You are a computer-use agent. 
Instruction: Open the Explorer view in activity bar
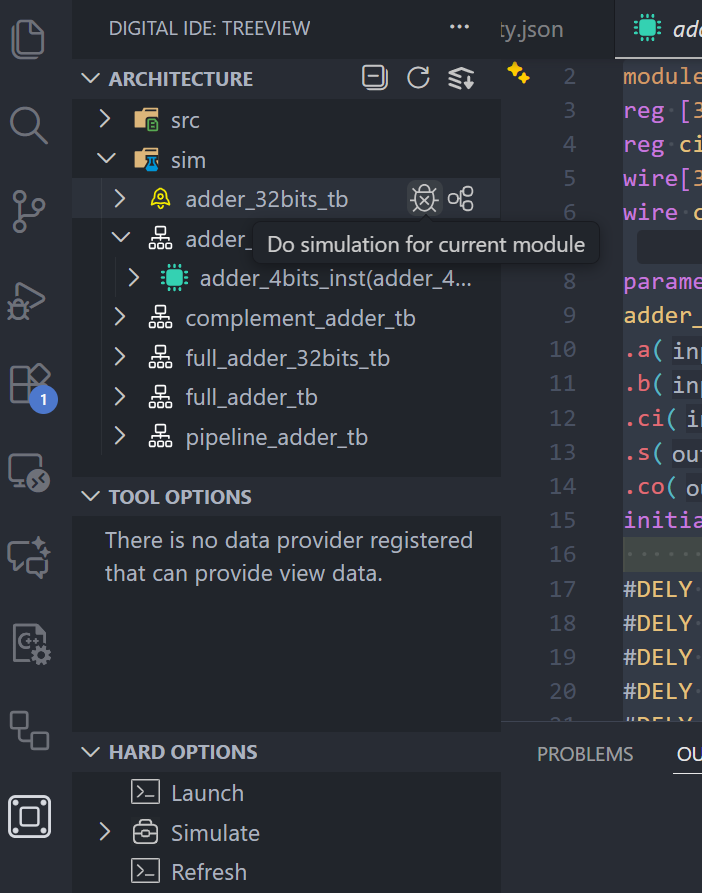(x=30, y=39)
